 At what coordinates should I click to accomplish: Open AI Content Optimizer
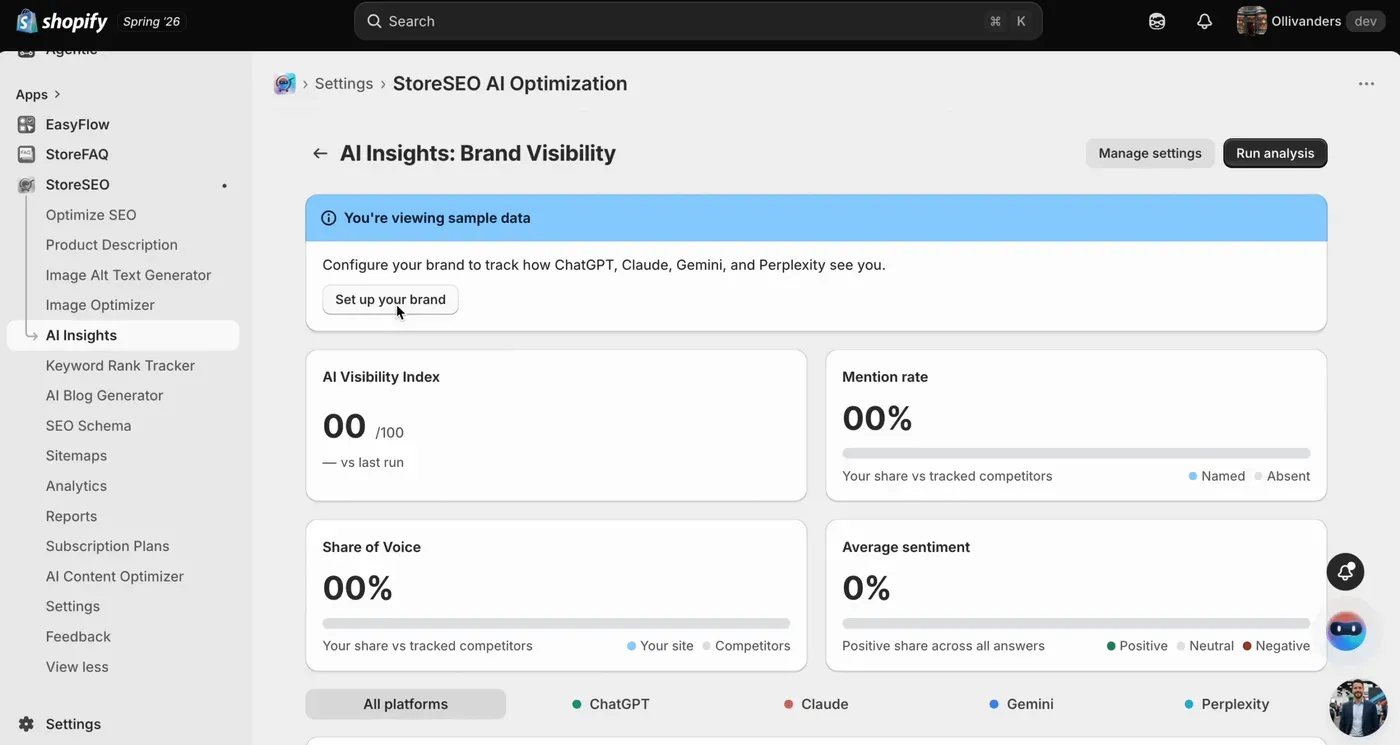click(x=115, y=576)
